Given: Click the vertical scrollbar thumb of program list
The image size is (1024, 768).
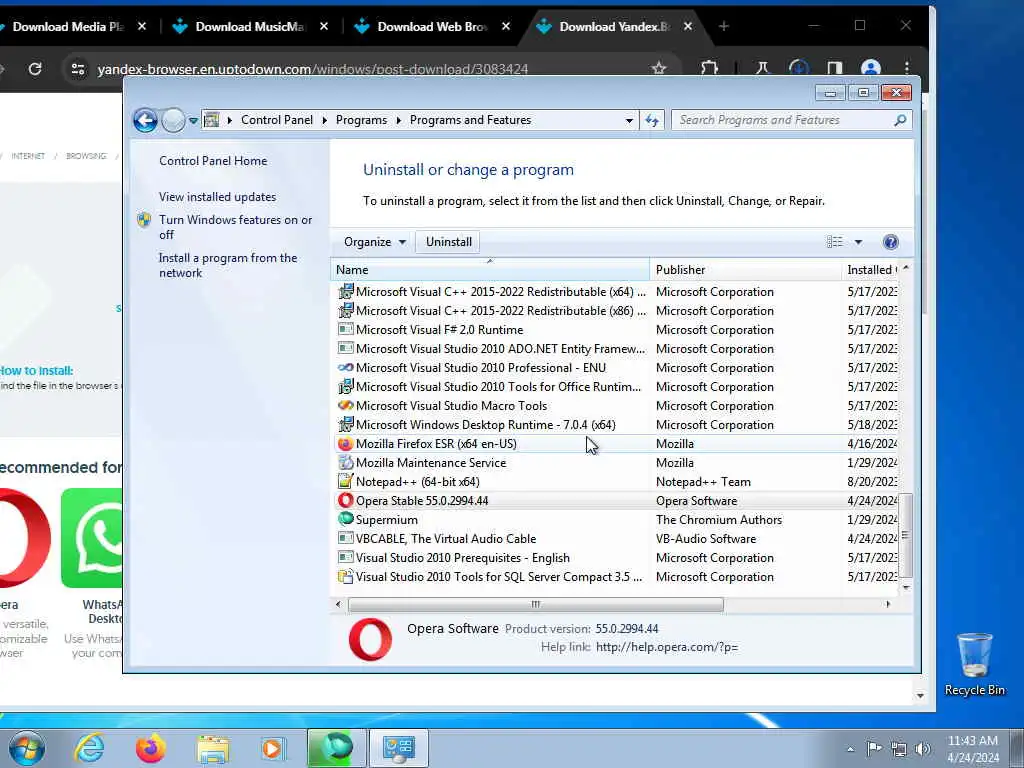Looking at the screenshot, I should point(905,536).
